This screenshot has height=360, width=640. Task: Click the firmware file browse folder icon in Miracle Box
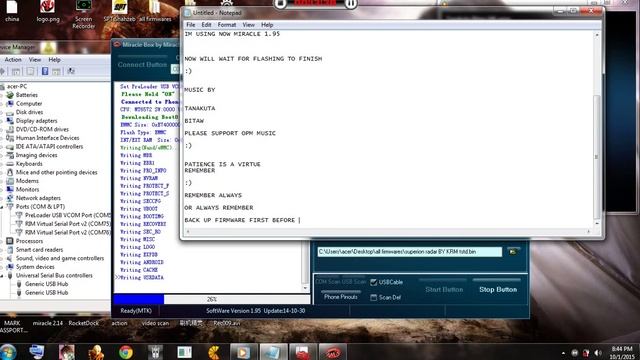pyautogui.click(x=513, y=251)
